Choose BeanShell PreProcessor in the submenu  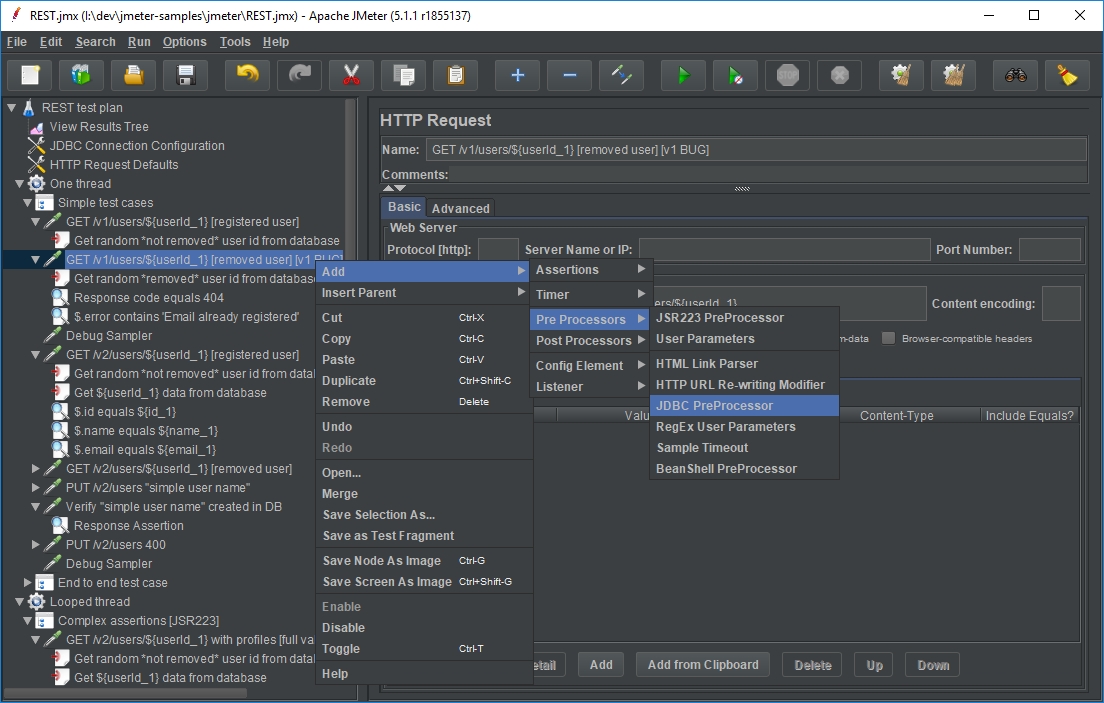click(744, 469)
